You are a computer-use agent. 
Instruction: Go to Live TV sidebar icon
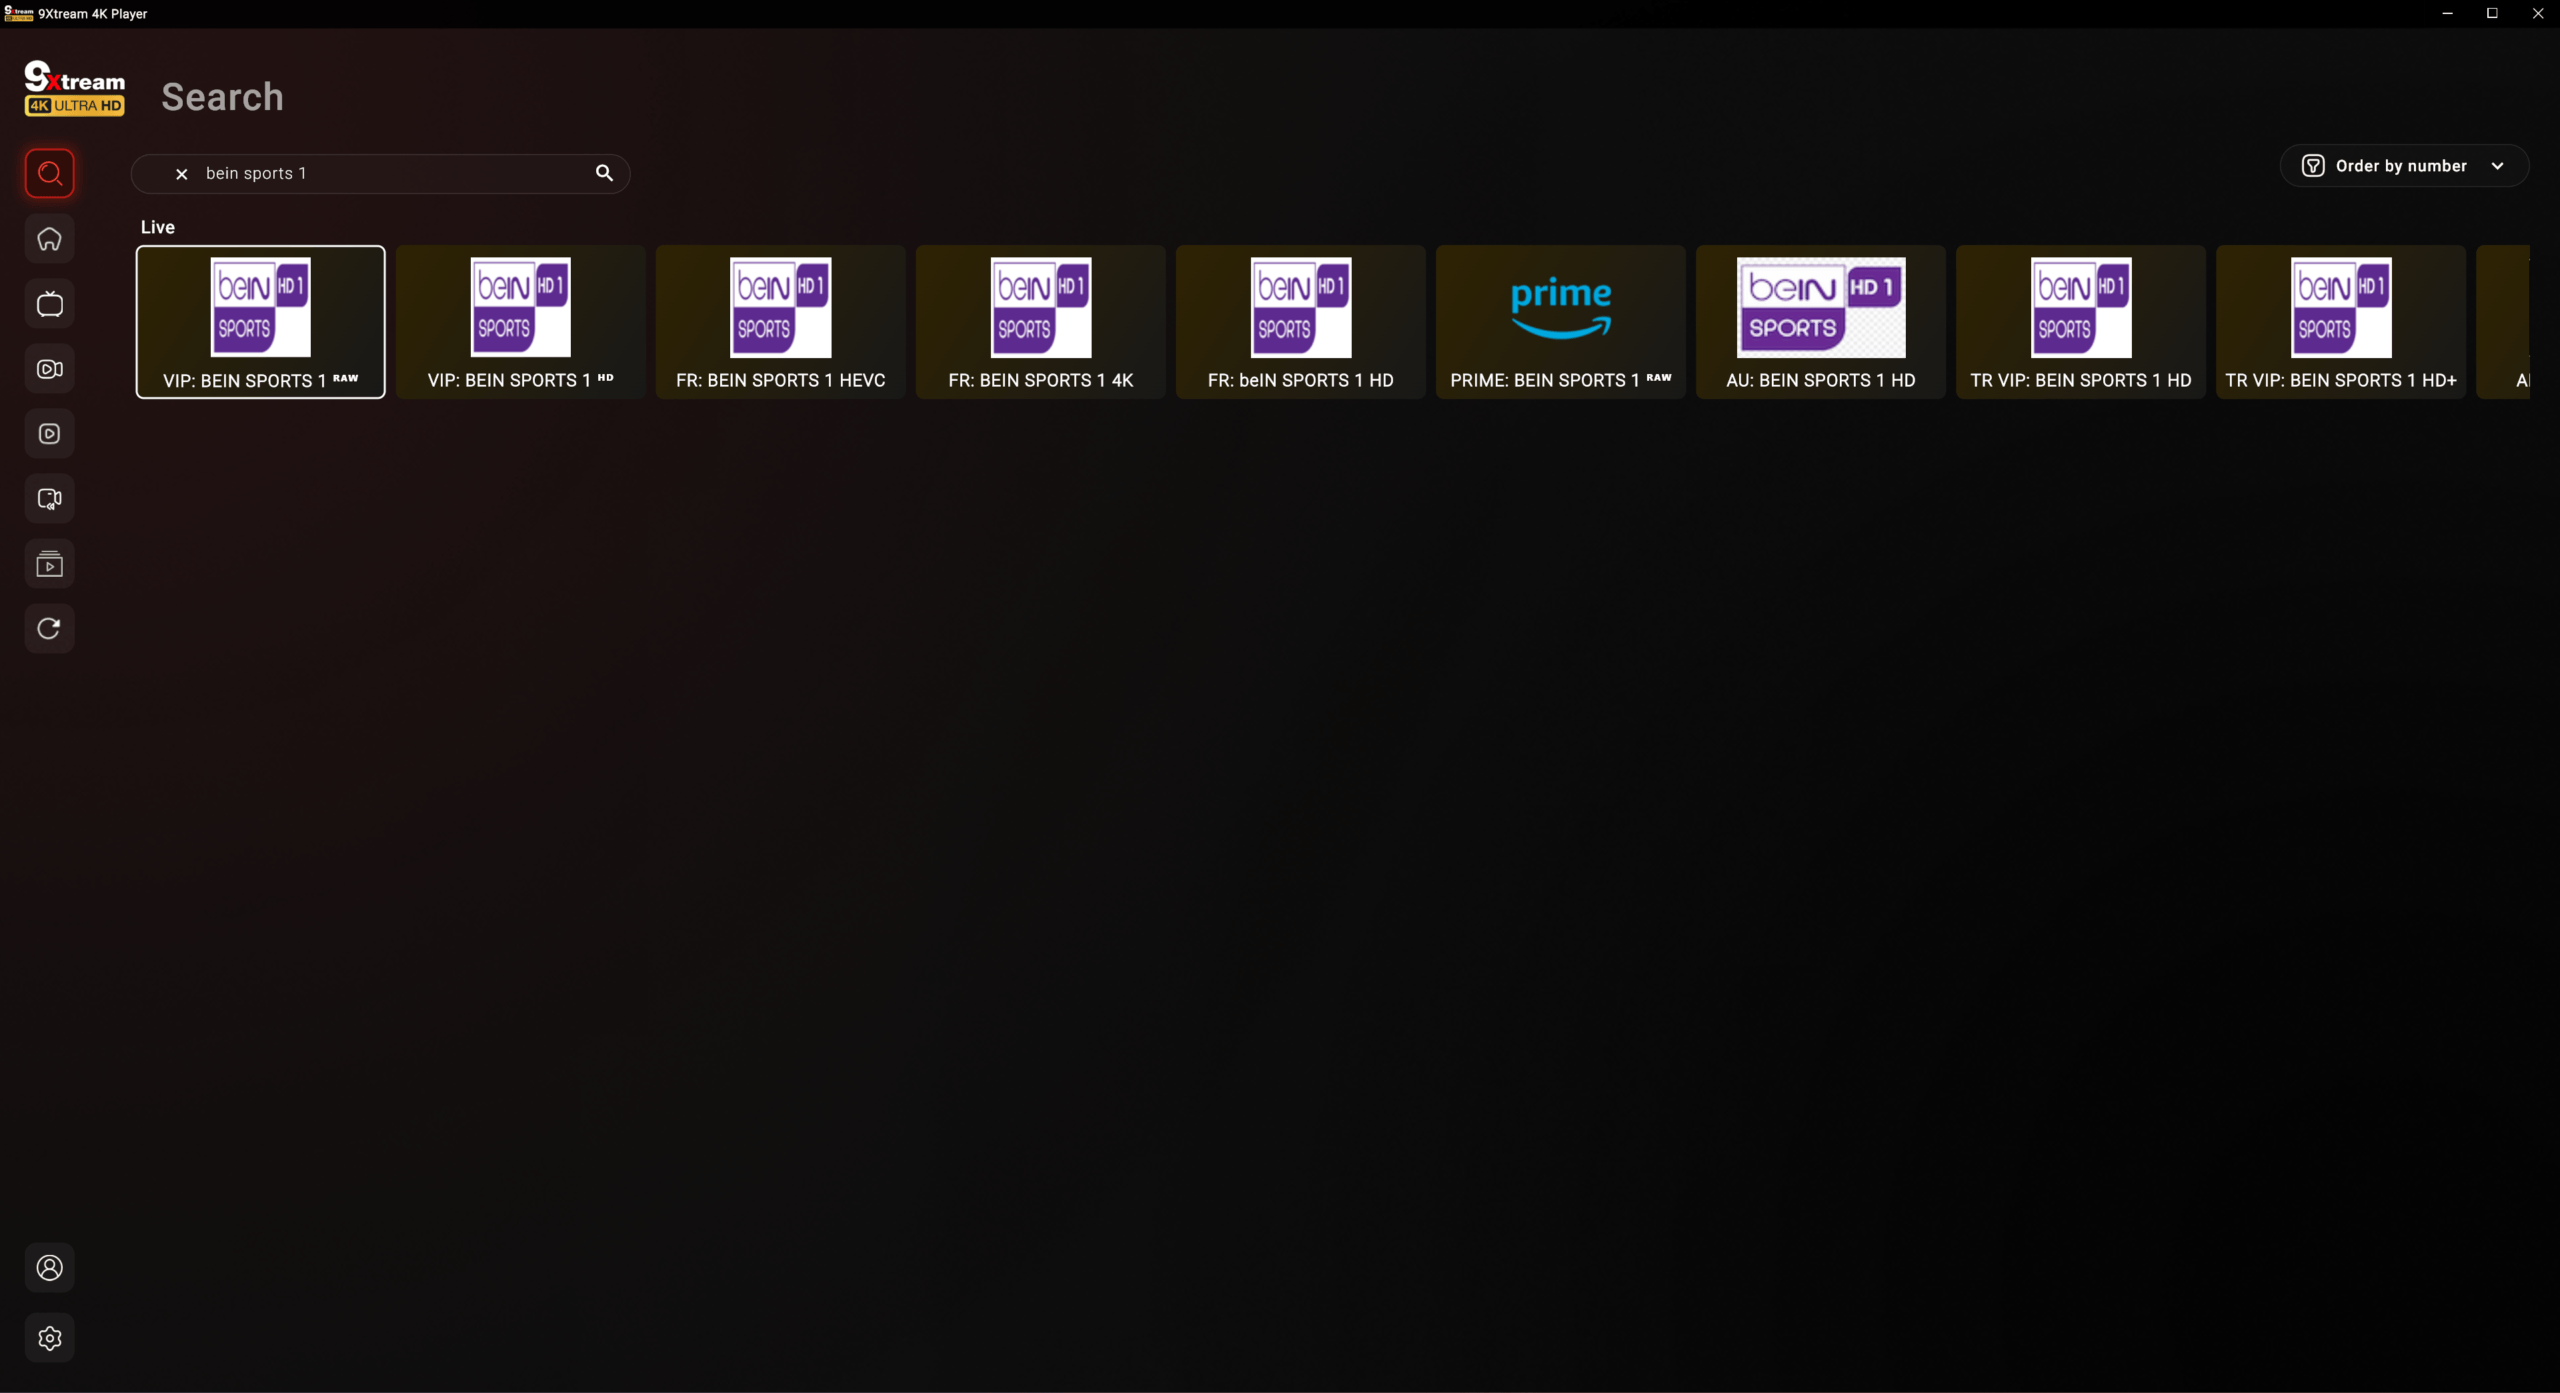pyautogui.click(x=49, y=304)
